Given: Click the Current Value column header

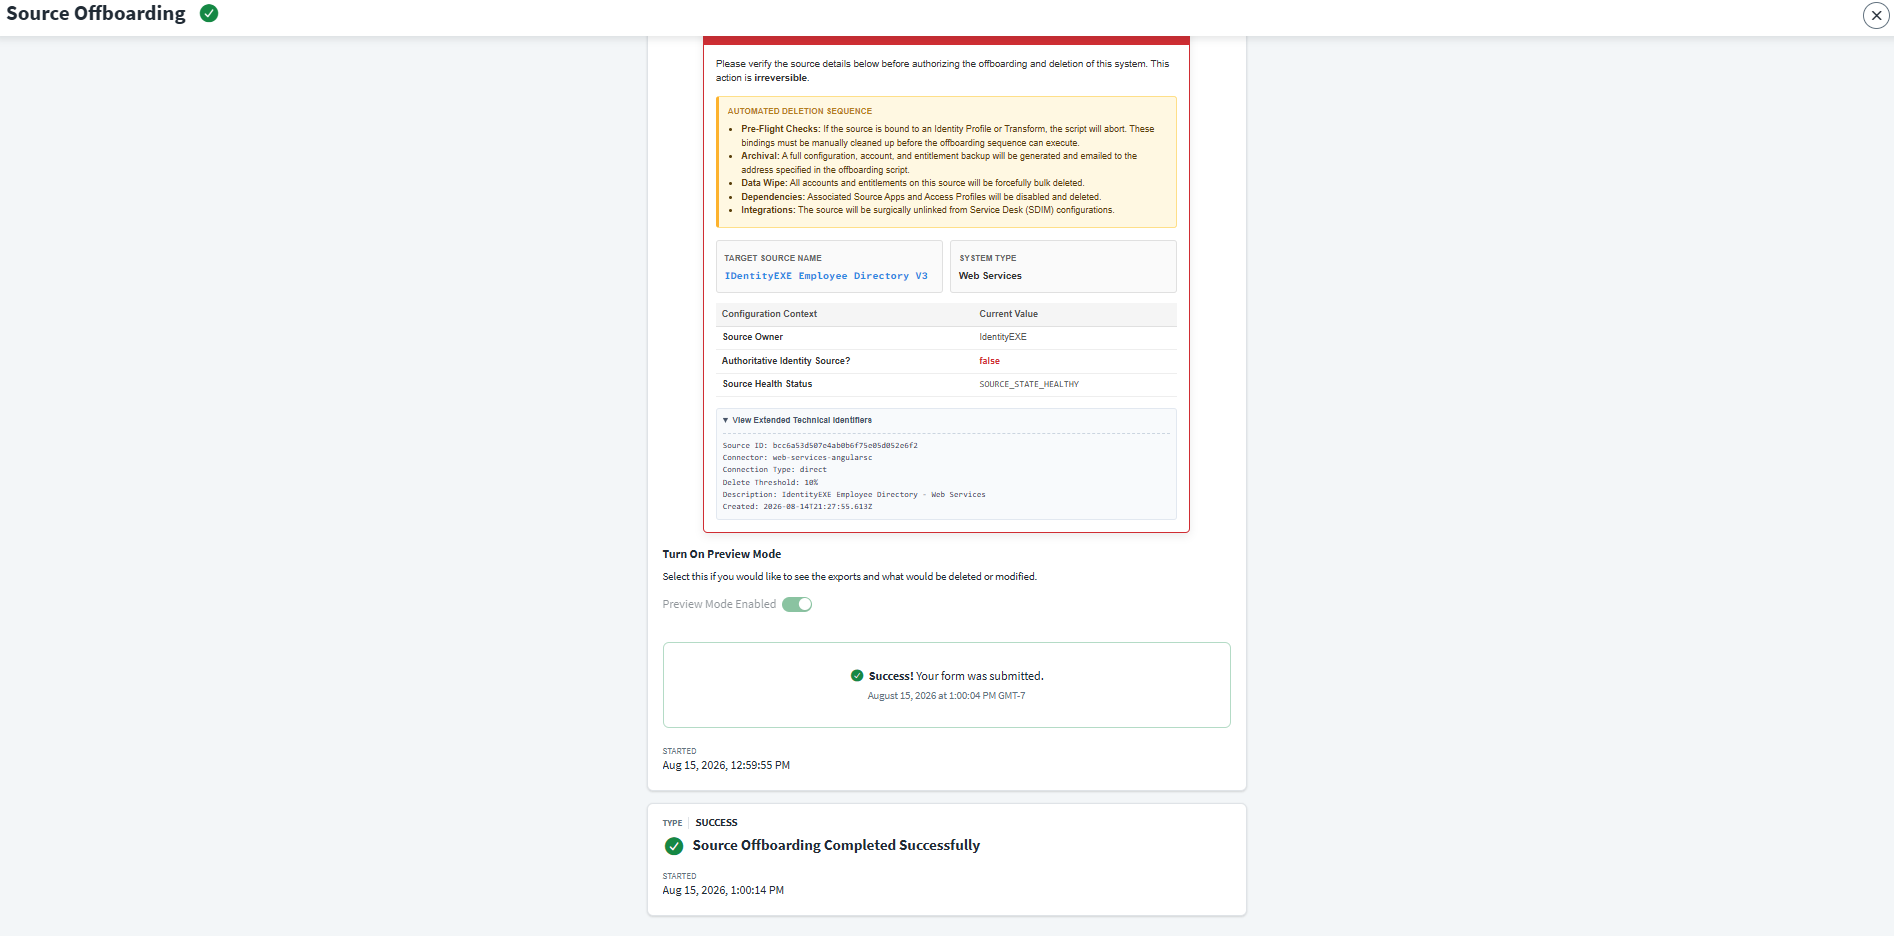Looking at the screenshot, I should pyautogui.click(x=1008, y=314).
